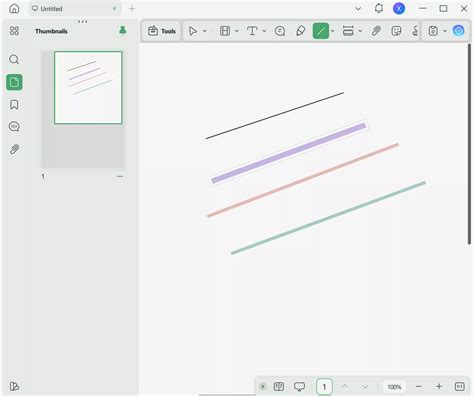Add a new tab with plus

[x=132, y=9]
